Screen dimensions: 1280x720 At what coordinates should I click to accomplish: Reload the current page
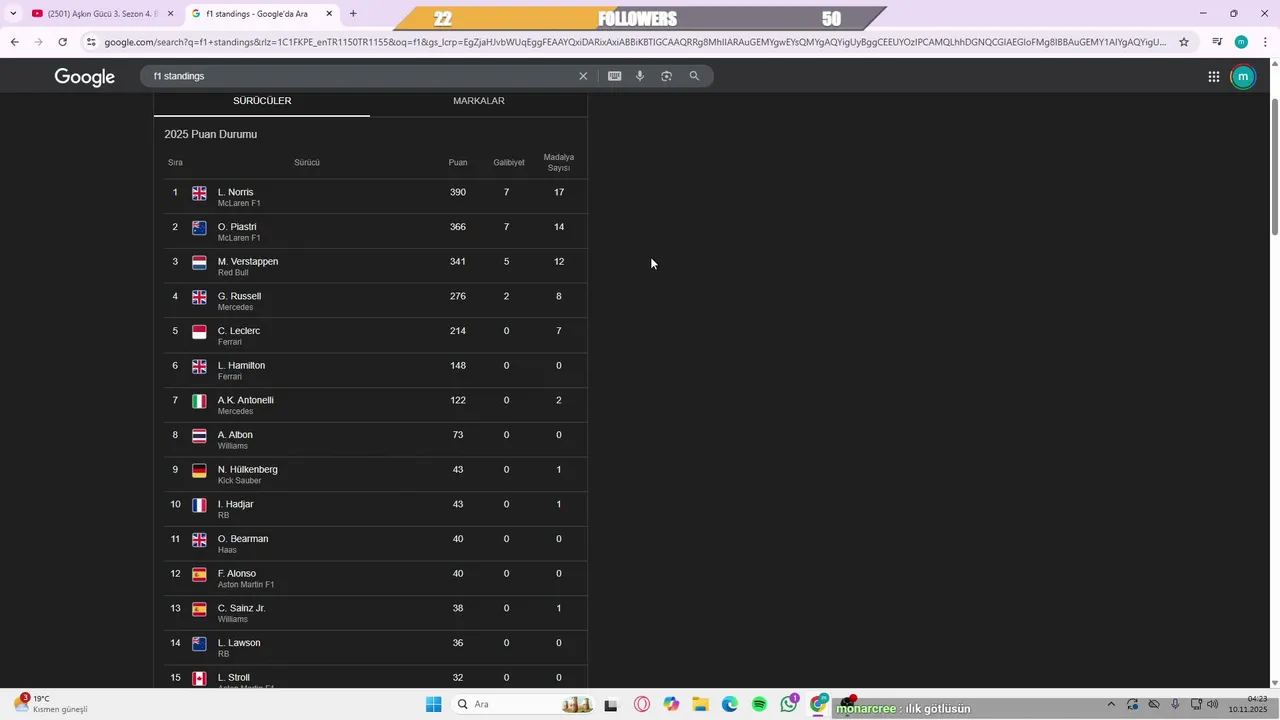point(62,42)
